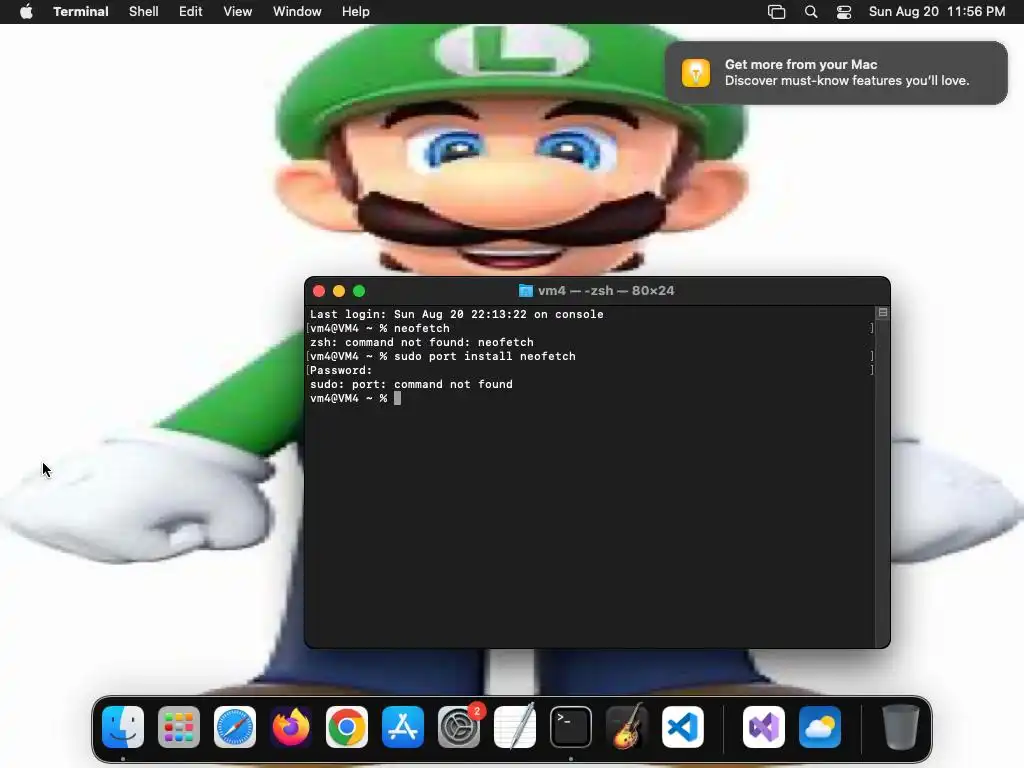Open the Terminal application menu

click(81, 12)
